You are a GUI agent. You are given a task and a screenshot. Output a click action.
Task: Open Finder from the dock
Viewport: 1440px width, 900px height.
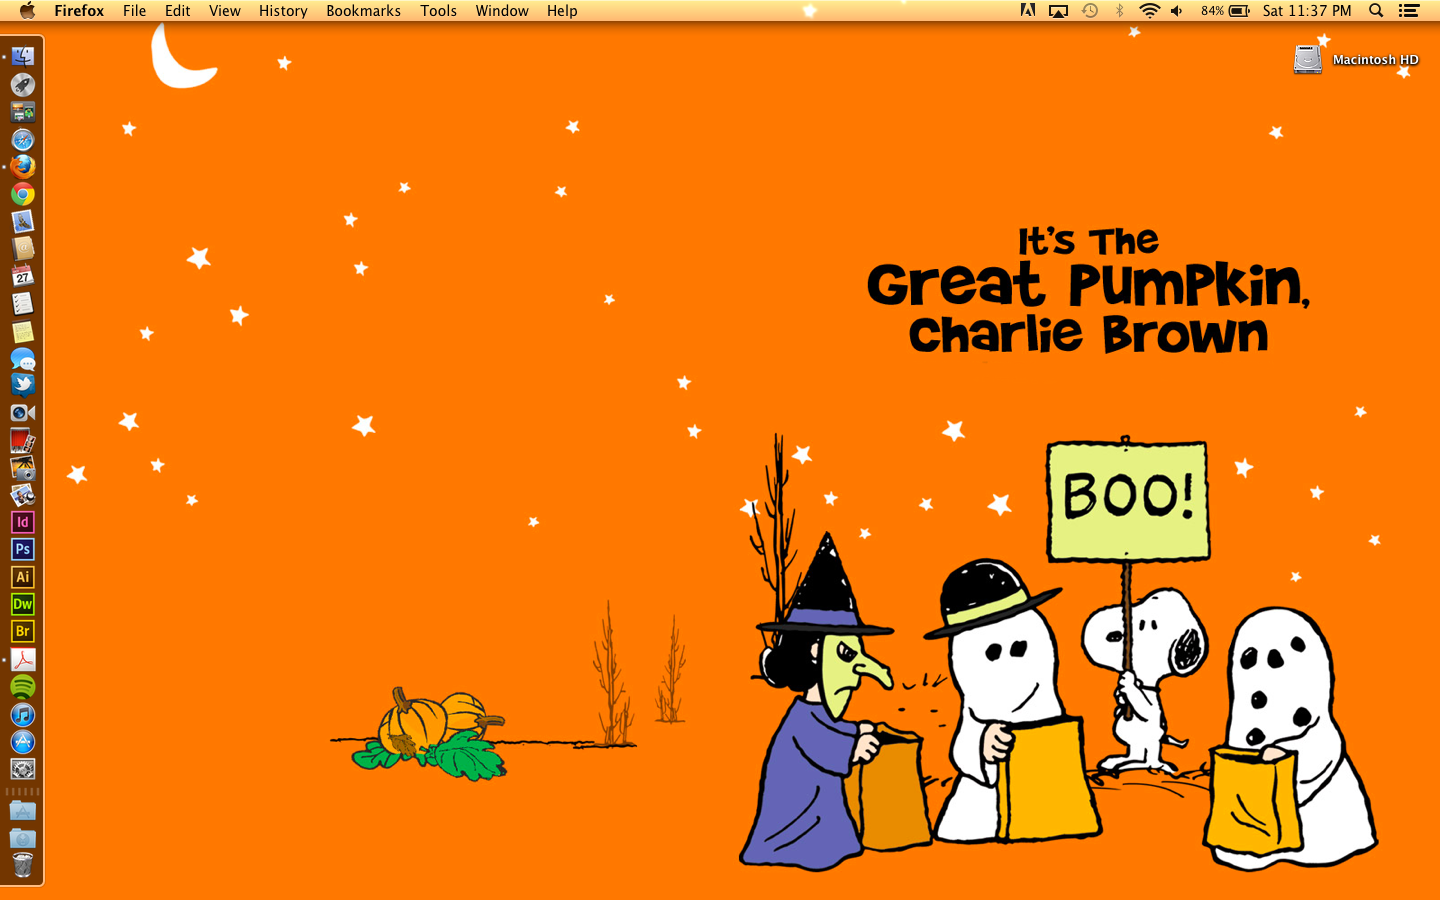23,57
